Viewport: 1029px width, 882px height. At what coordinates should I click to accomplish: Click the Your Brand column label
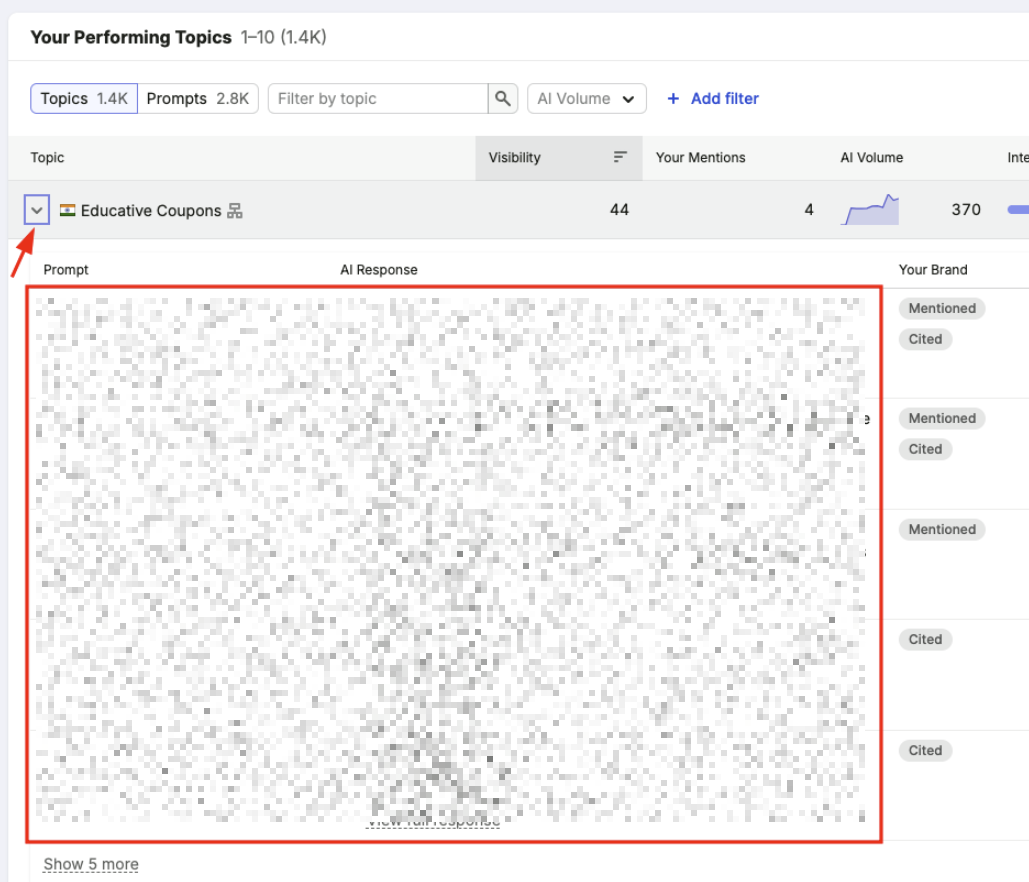coord(933,270)
